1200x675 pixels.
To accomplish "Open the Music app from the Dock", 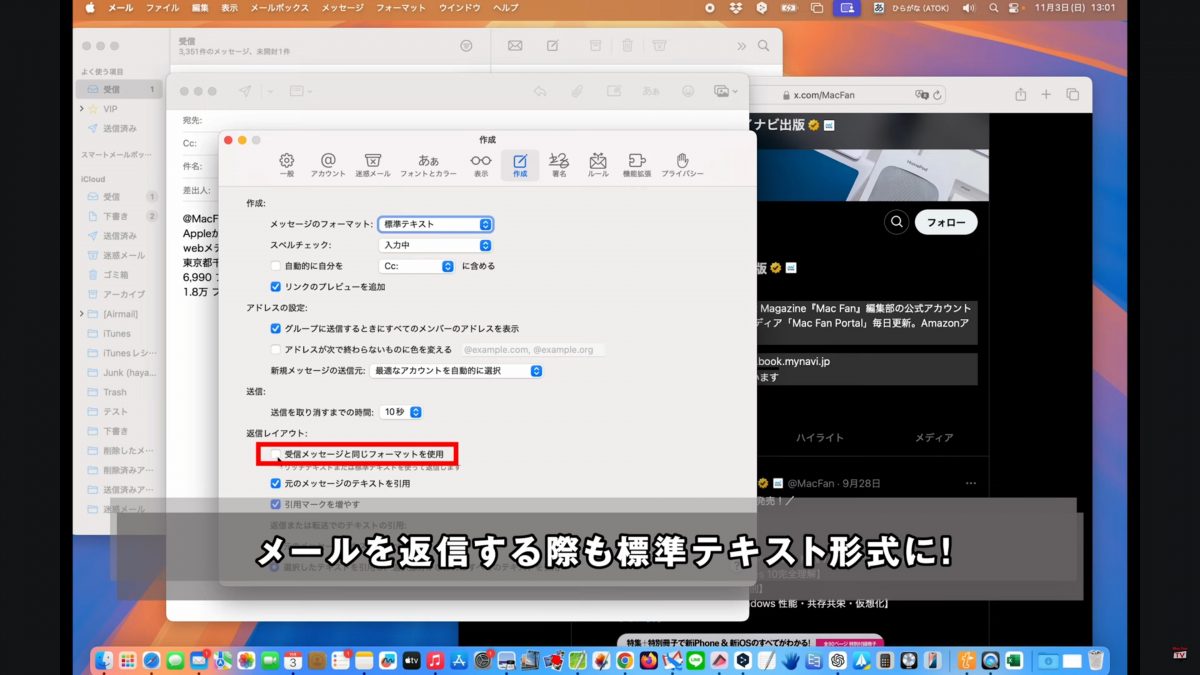I will 435,660.
